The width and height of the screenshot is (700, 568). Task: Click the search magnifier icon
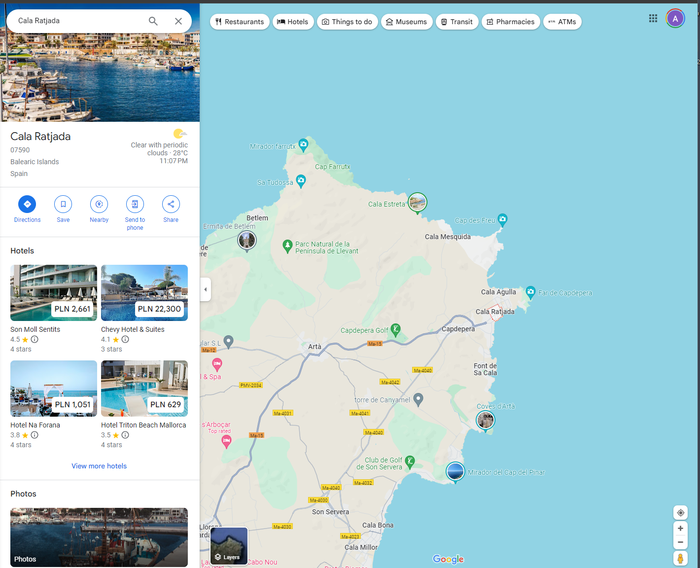pos(153,21)
